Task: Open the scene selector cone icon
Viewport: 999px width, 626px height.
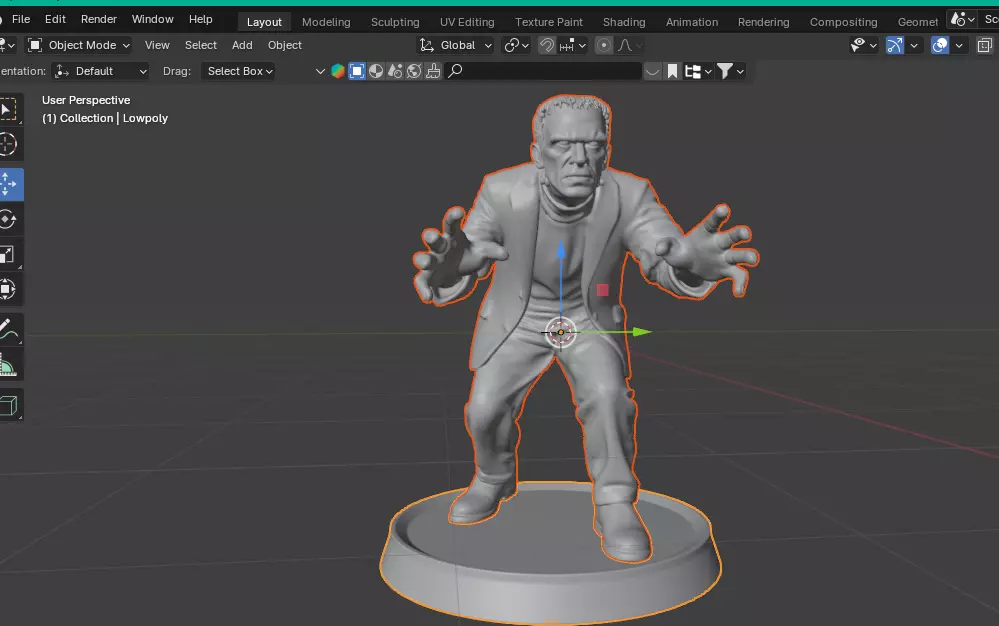Action: click(962, 19)
